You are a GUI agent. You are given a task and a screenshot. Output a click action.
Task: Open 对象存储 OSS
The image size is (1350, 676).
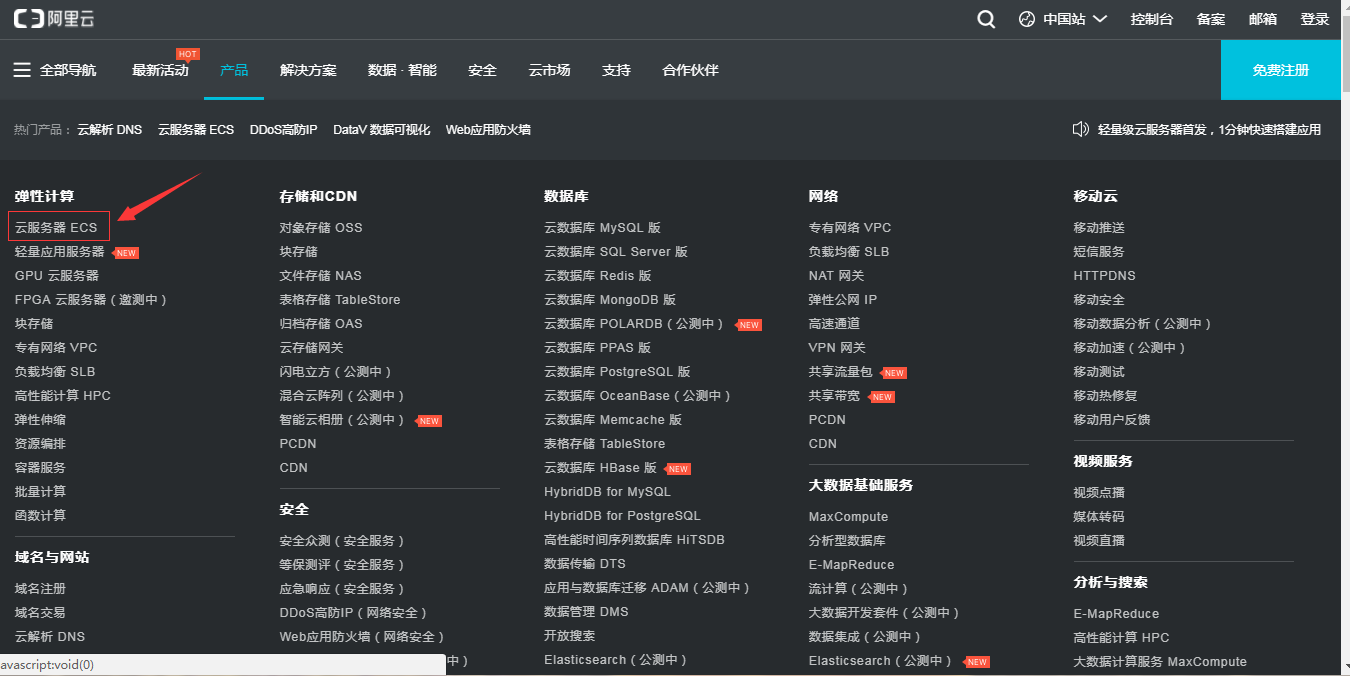point(321,228)
